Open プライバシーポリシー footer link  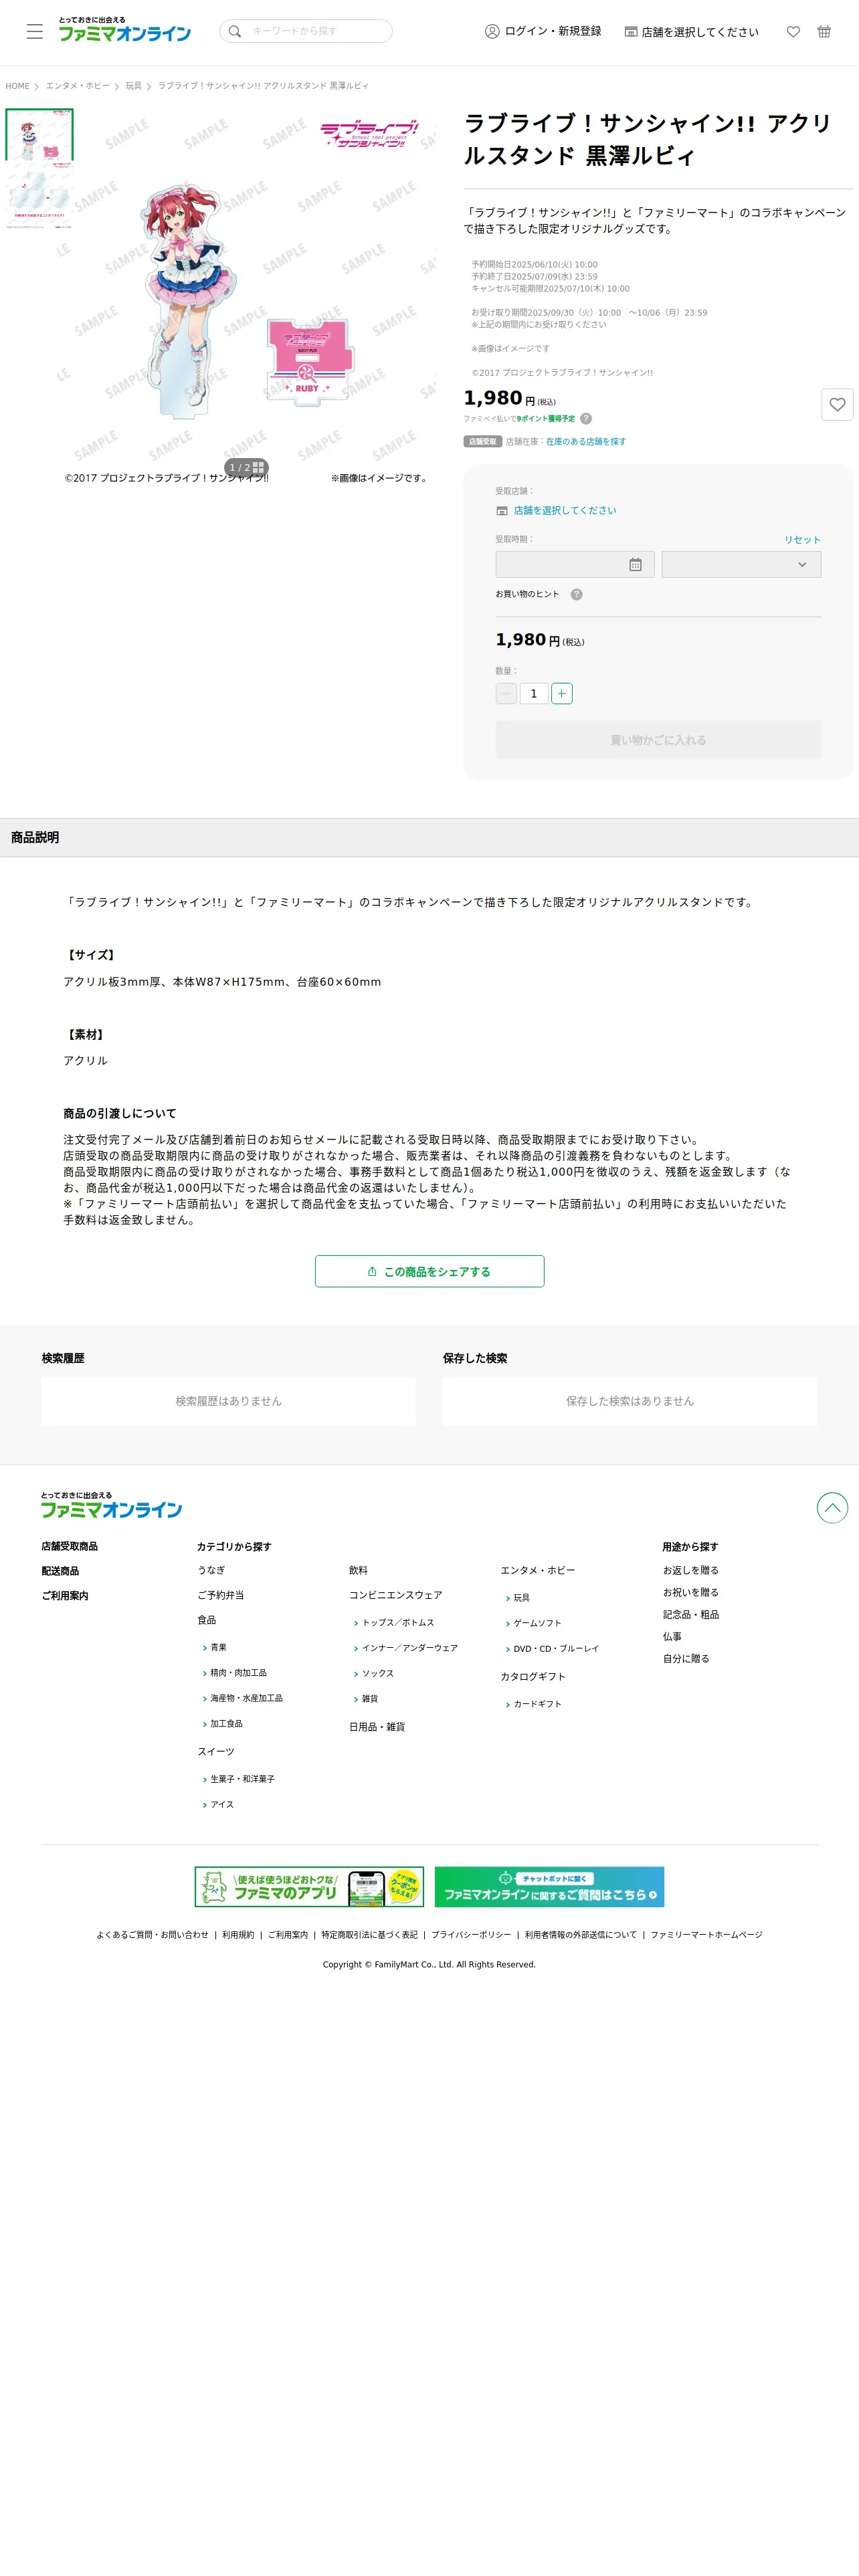pyautogui.click(x=471, y=1935)
